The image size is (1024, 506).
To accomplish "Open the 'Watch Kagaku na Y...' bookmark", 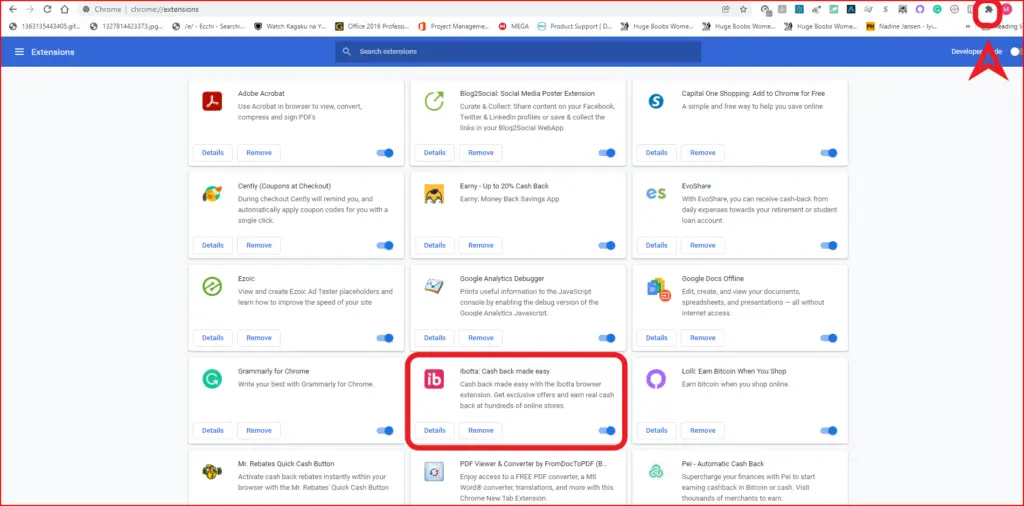I will pos(291,27).
